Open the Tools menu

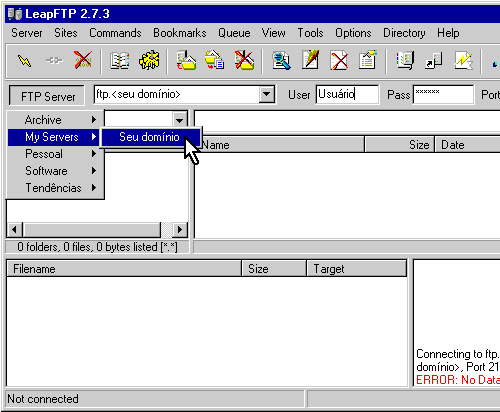tap(310, 33)
